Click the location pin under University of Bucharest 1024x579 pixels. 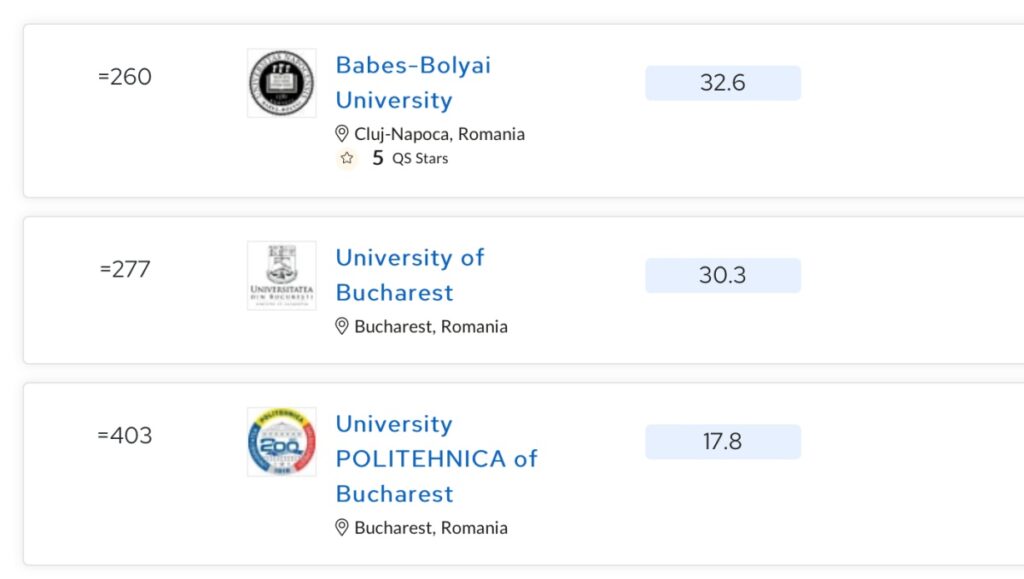342,326
